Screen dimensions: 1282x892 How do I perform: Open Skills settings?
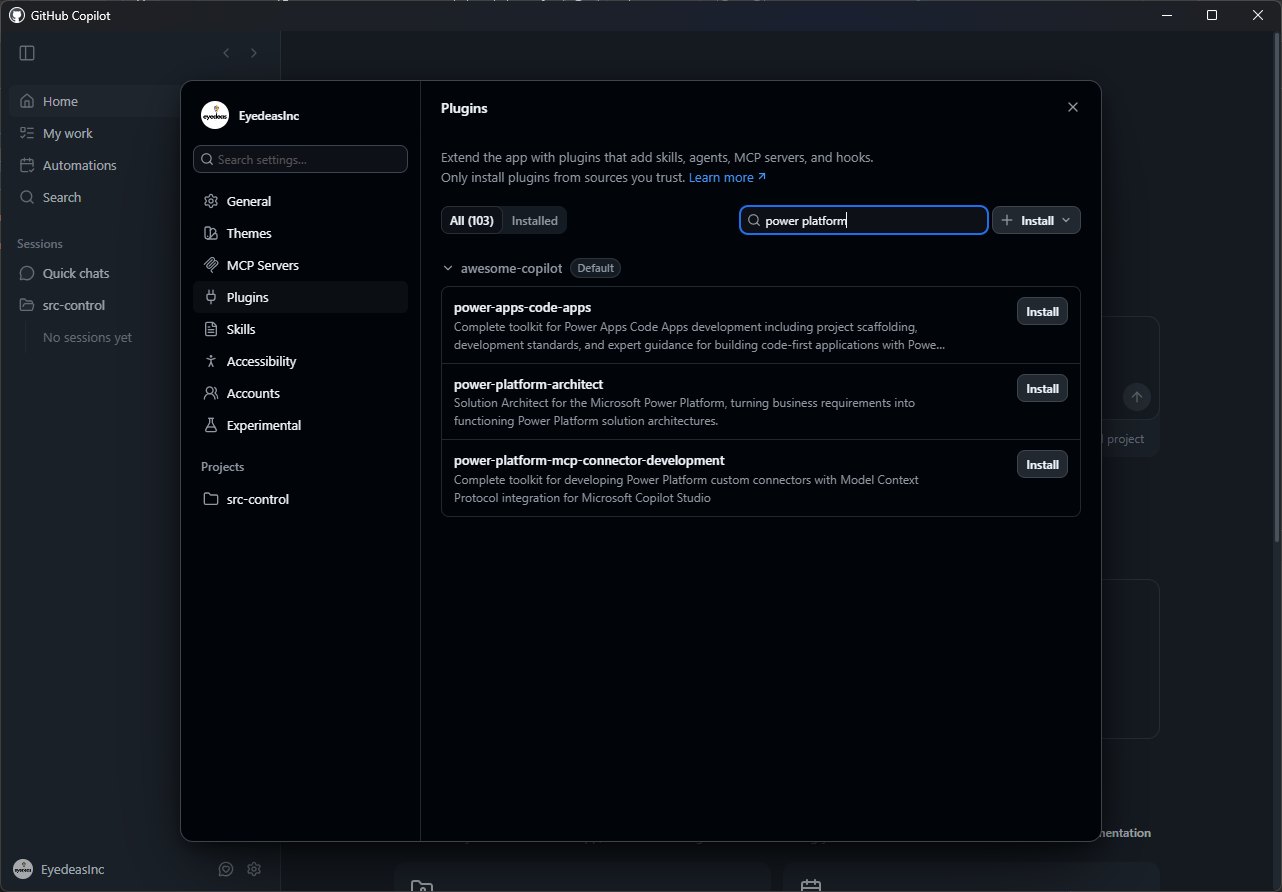coord(300,329)
